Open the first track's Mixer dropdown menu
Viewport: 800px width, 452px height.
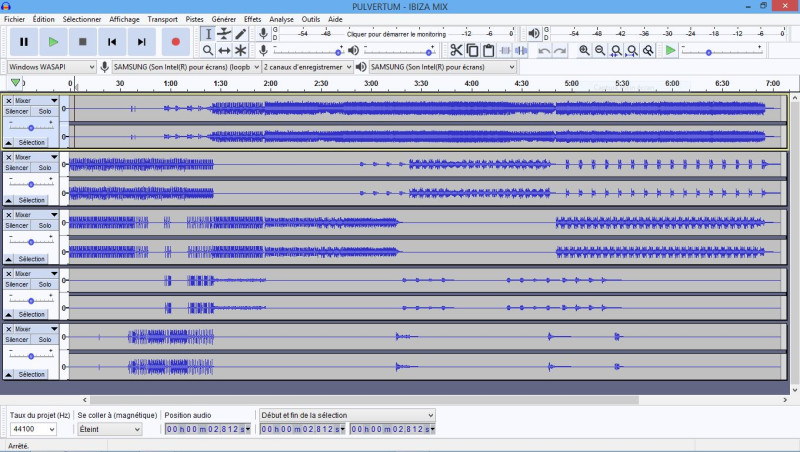pyautogui.click(x=35, y=101)
